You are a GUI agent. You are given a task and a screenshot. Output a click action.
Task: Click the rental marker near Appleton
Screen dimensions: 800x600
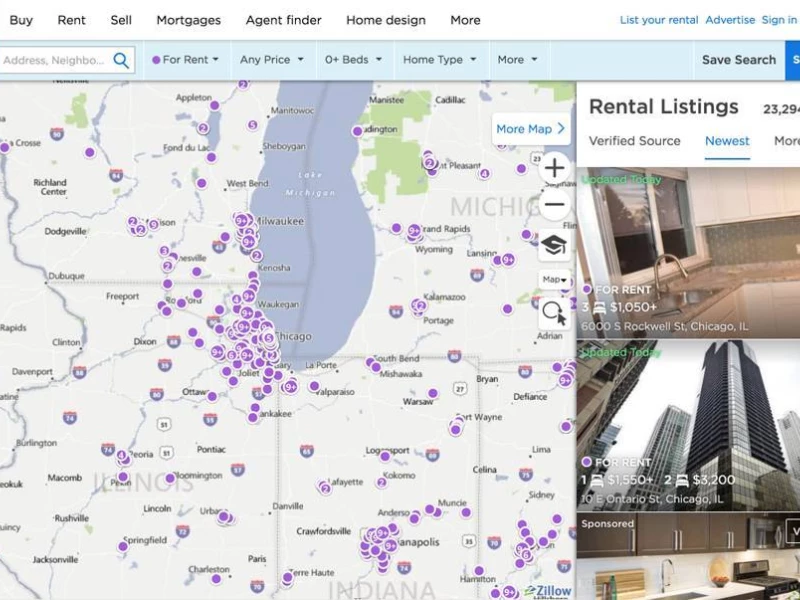[x=215, y=106]
